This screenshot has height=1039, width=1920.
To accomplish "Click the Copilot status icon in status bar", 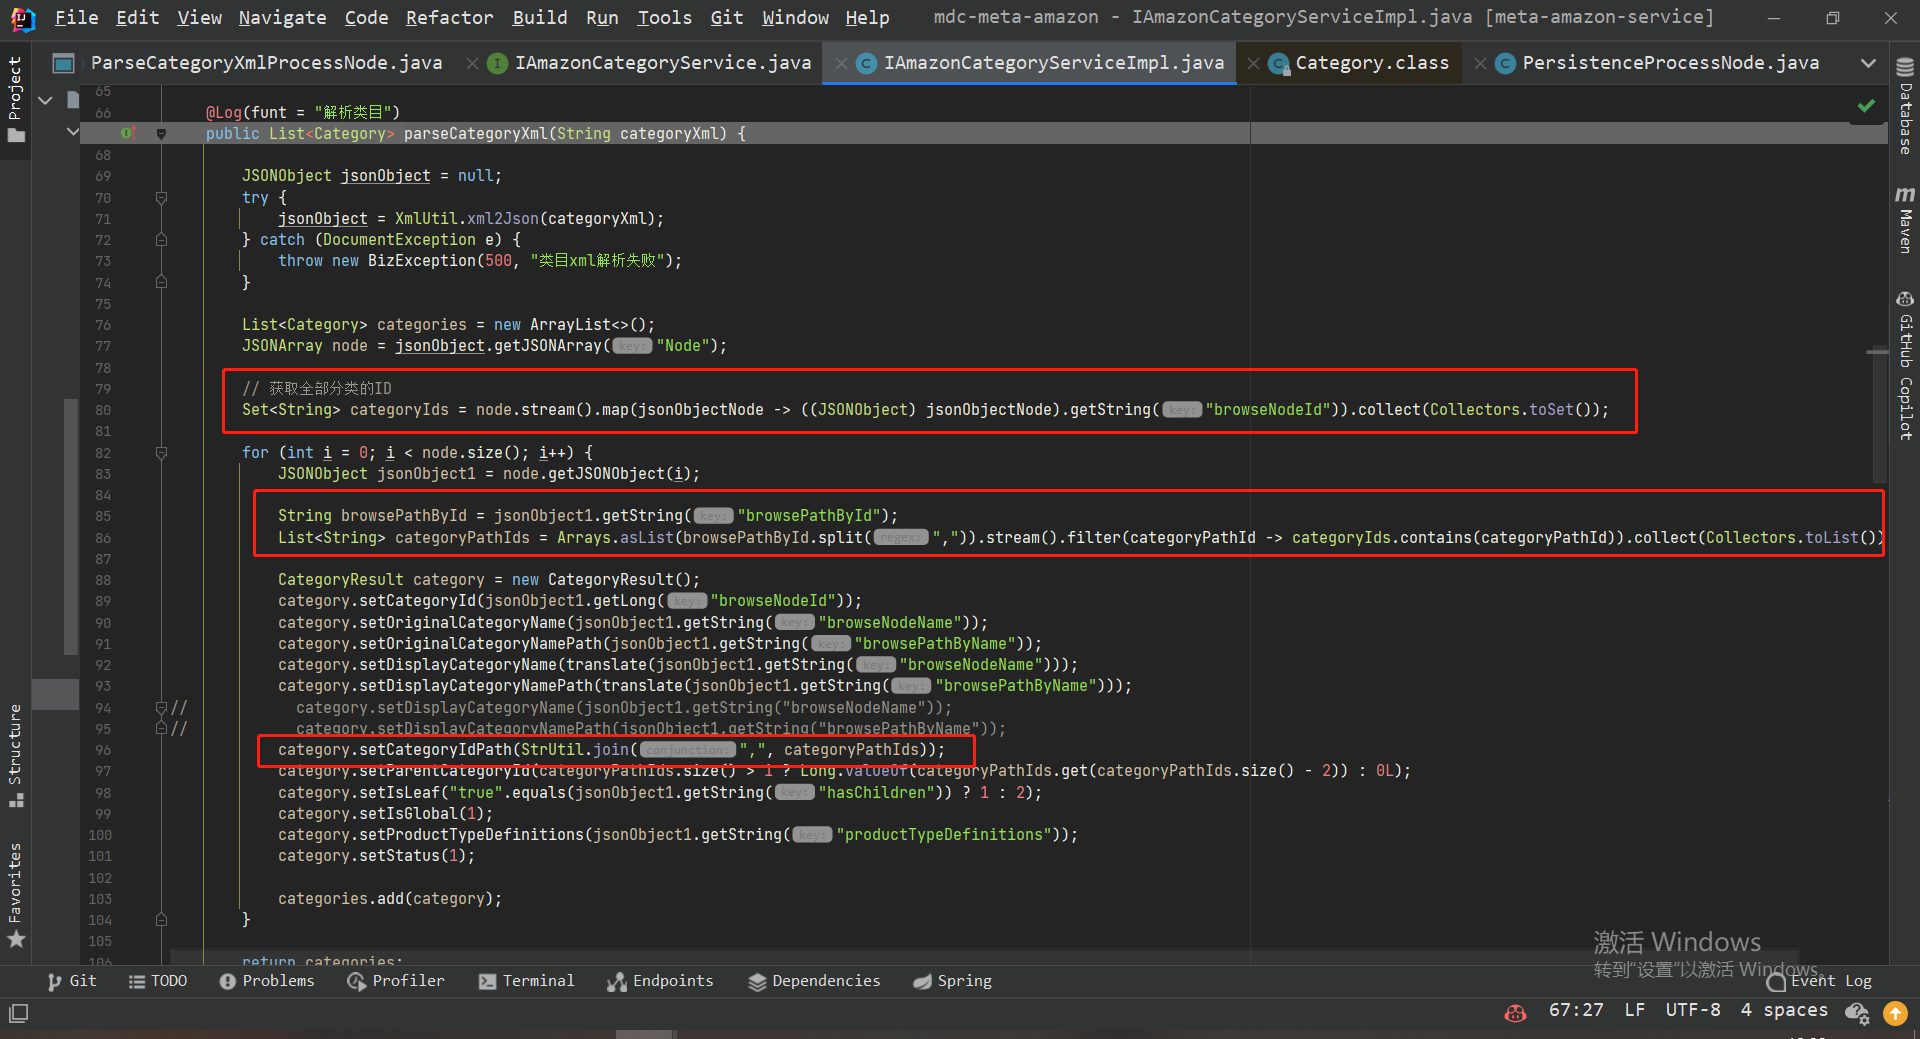I will pos(1515,1012).
